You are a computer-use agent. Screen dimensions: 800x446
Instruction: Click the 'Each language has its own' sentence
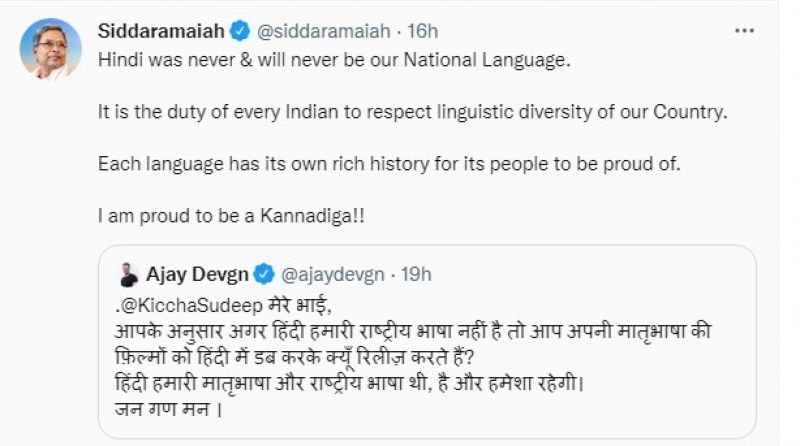(388, 163)
